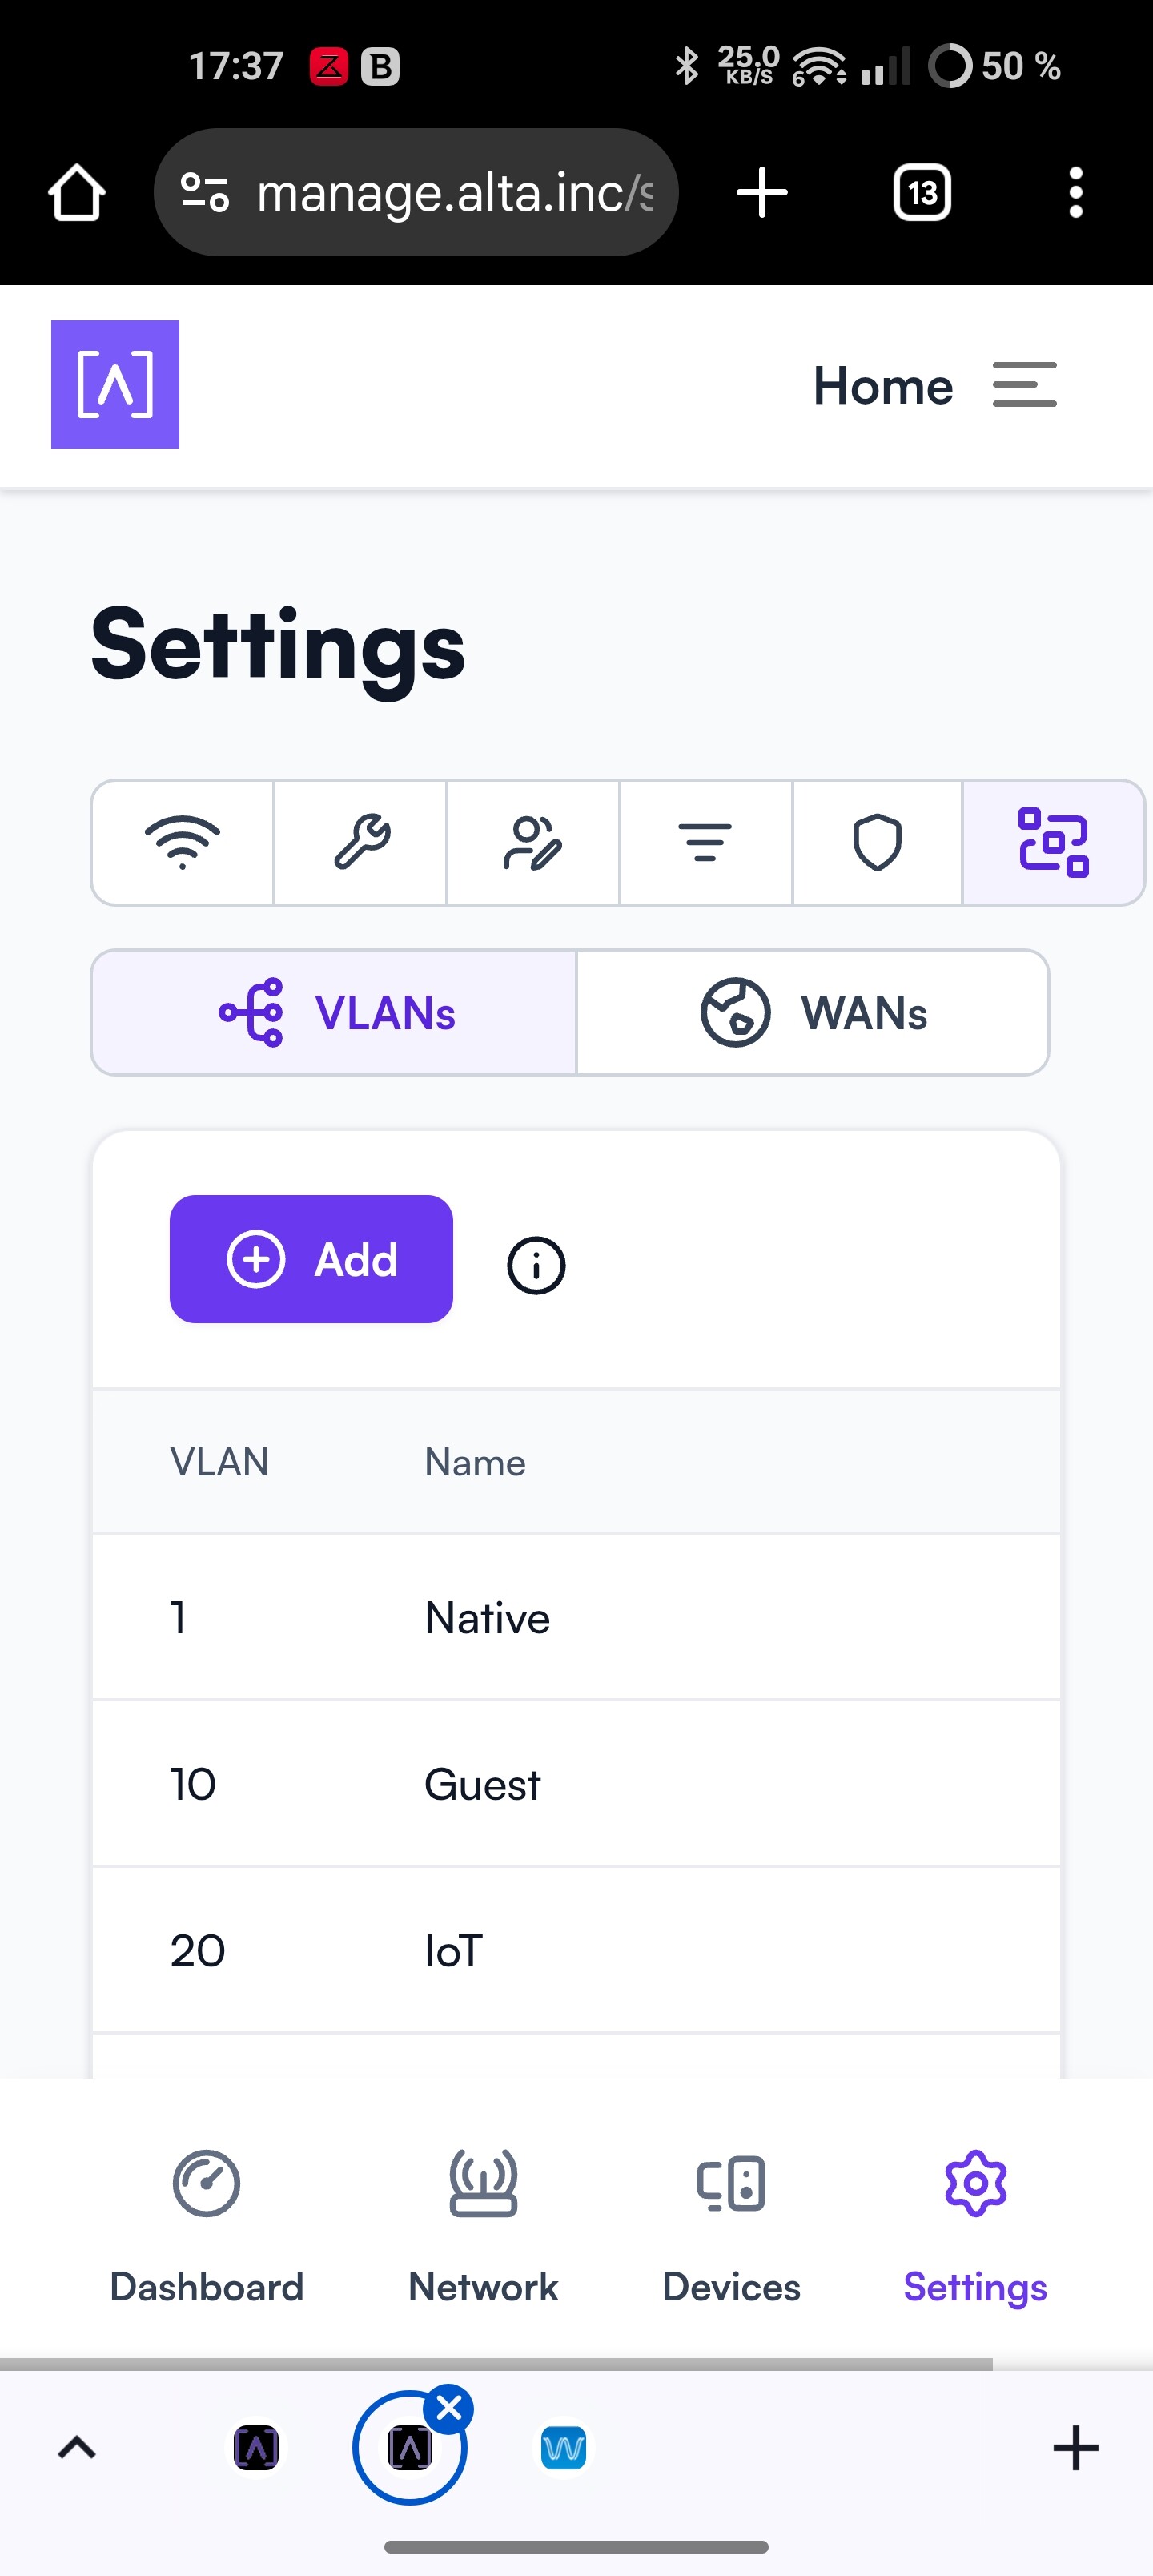Open the user edit accounts icon
The image size is (1153, 2576).
pos(533,842)
